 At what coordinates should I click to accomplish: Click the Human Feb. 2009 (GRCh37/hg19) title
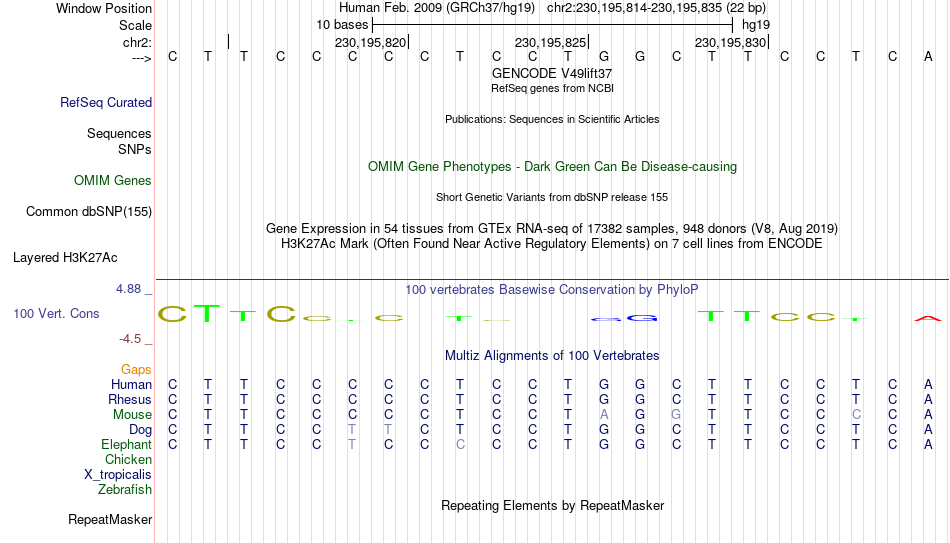[437, 8]
